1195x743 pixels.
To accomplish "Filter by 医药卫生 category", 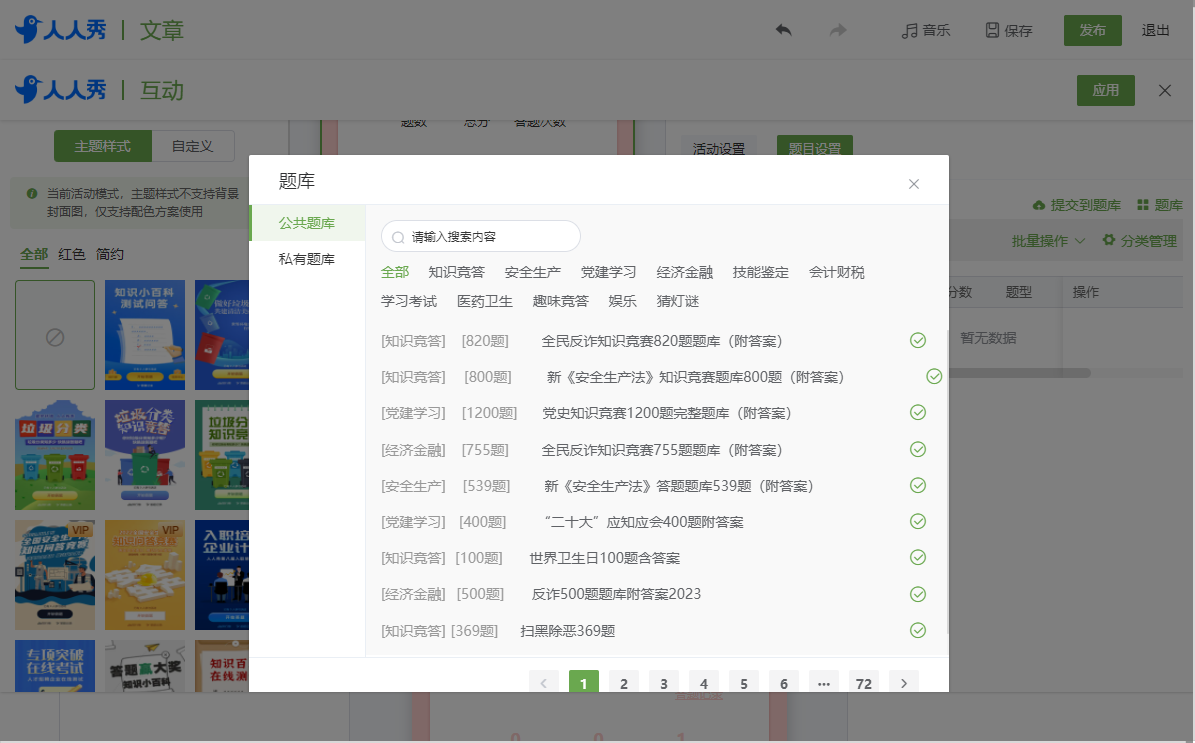I will 485,301.
